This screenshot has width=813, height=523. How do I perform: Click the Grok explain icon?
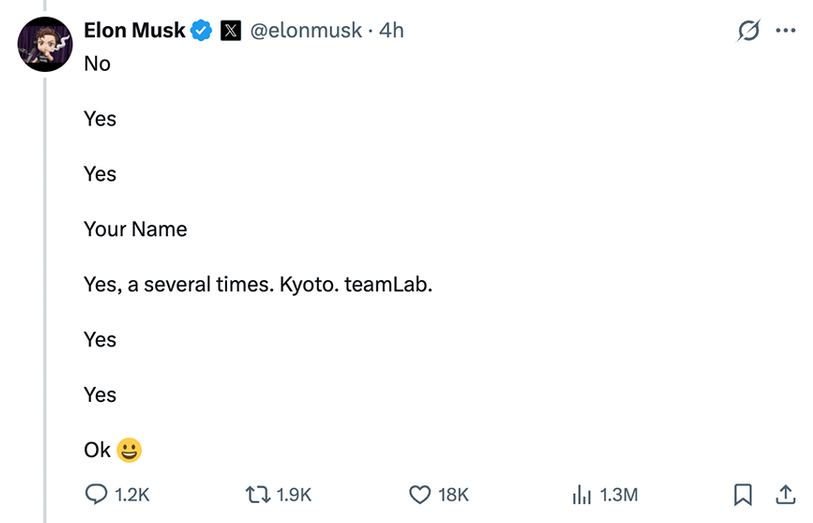pyautogui.click(x=748, y=31)
